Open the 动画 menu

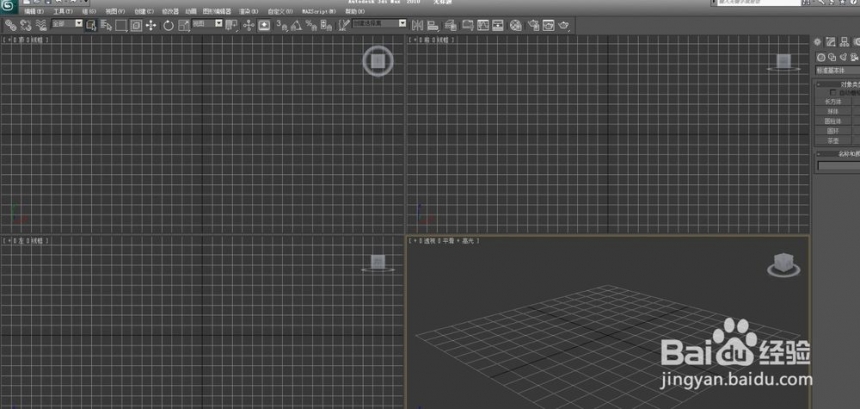191,11
